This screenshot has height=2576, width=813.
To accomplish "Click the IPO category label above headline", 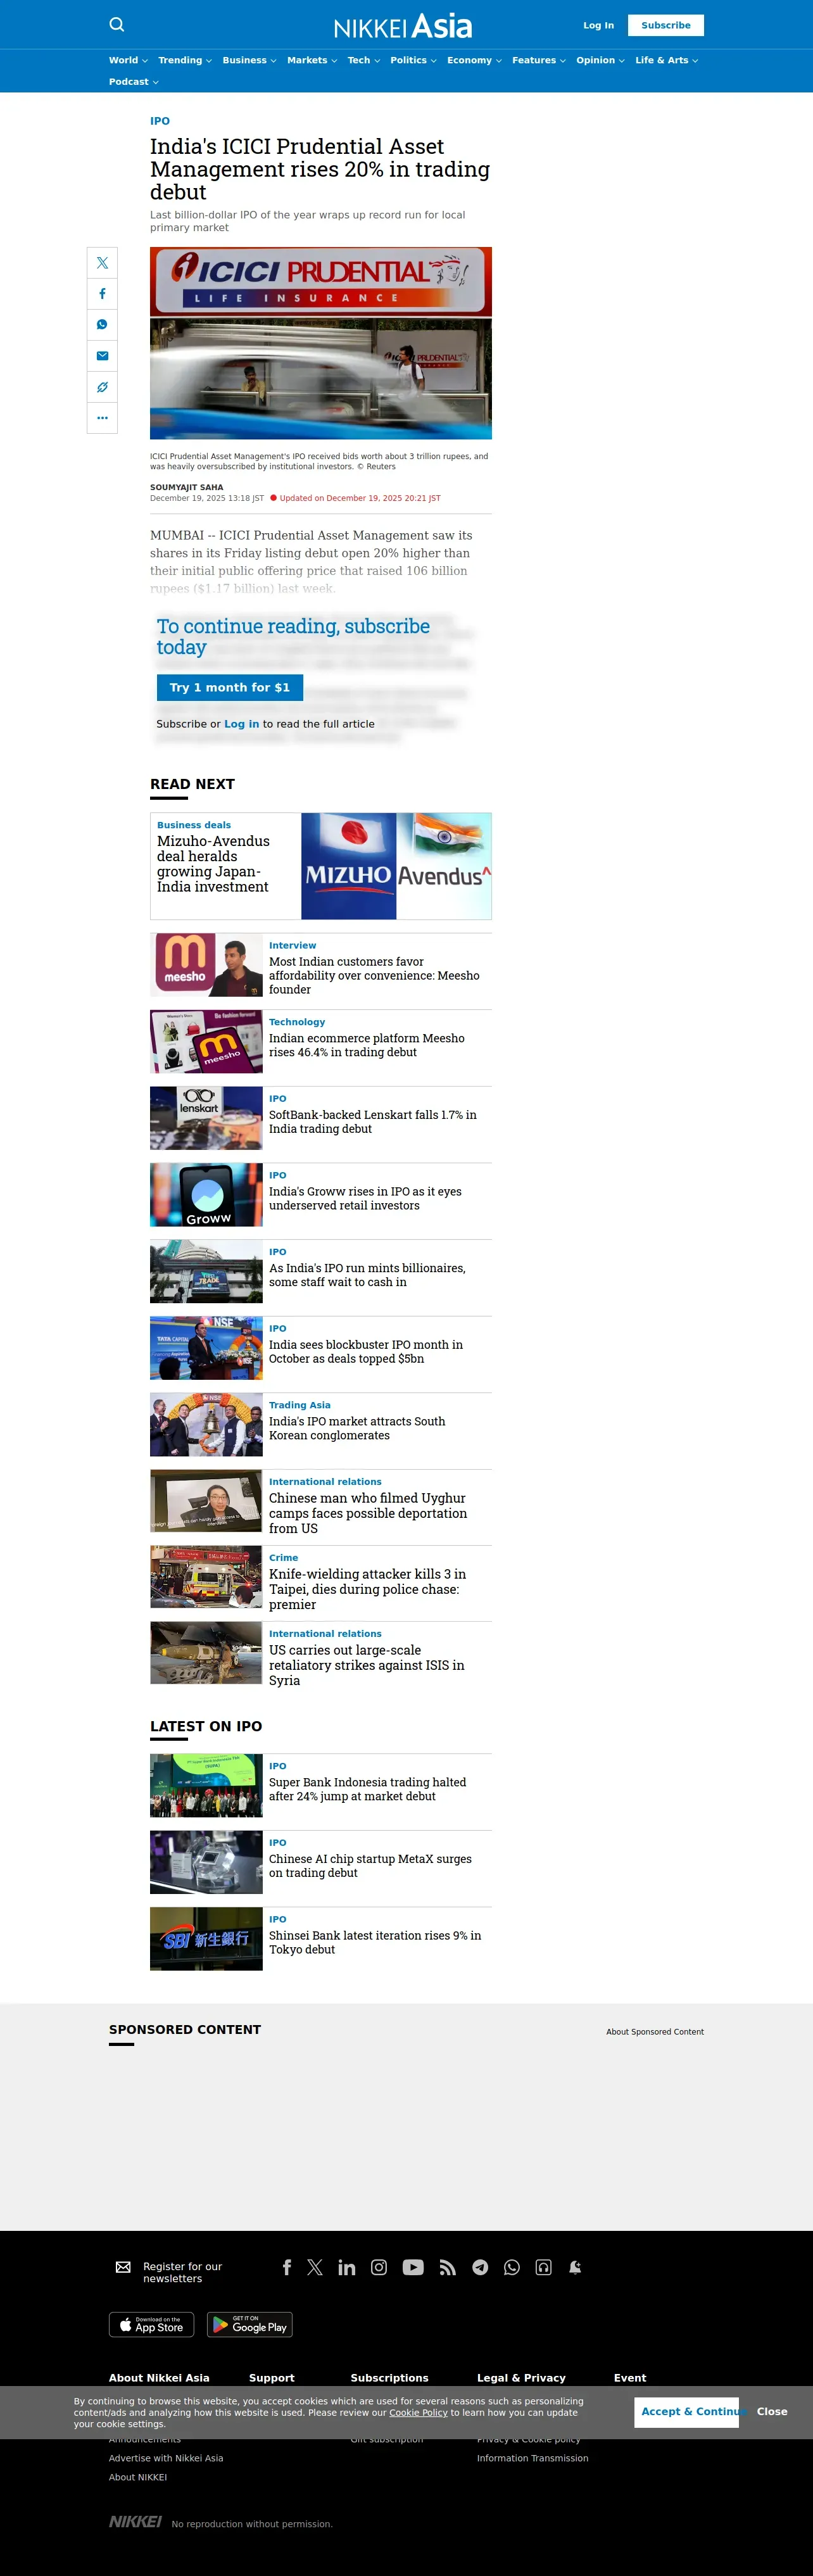I will point(160,121).
